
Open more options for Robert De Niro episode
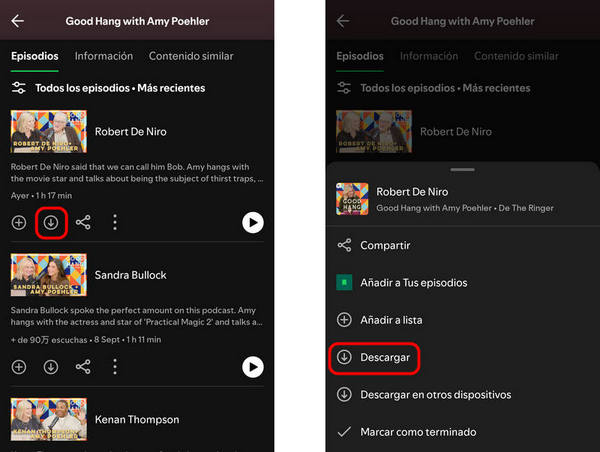pyautogui.click(x=115, y=222)
